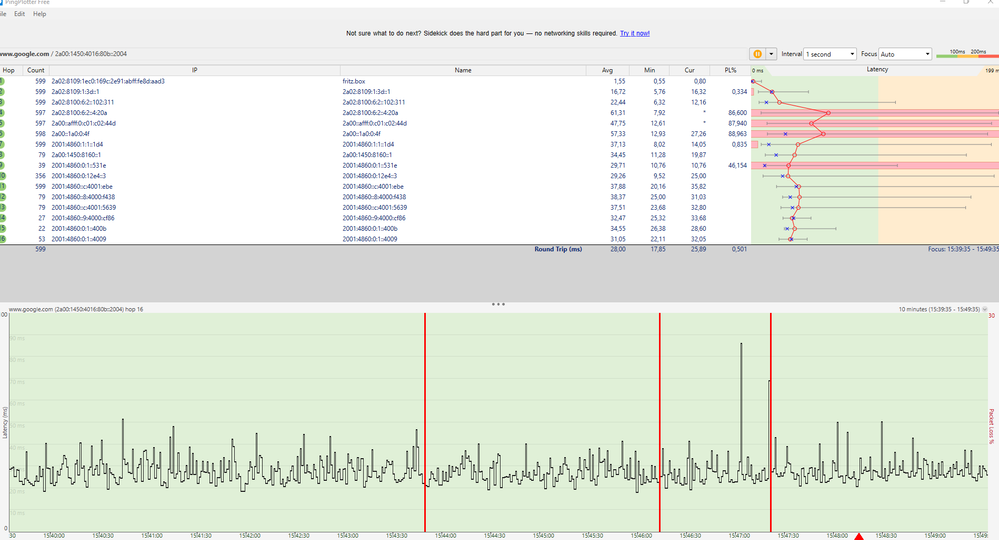Viewport: 999px width, 540px height.
Task: Expand the 10 minutes time range chevron
Action: coord(985,309)
